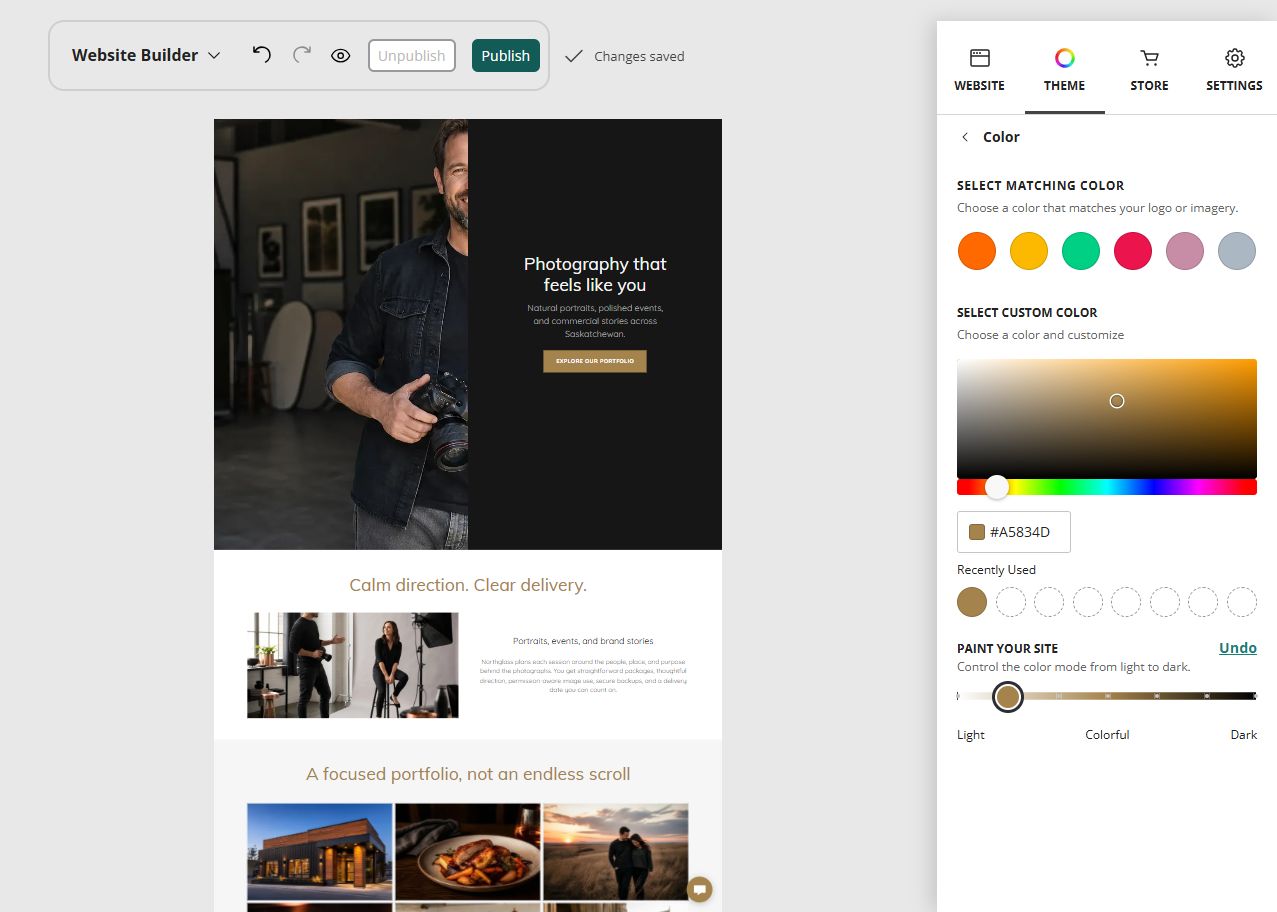
Task: Select the yellow matching color
Action: point(1029,250)
